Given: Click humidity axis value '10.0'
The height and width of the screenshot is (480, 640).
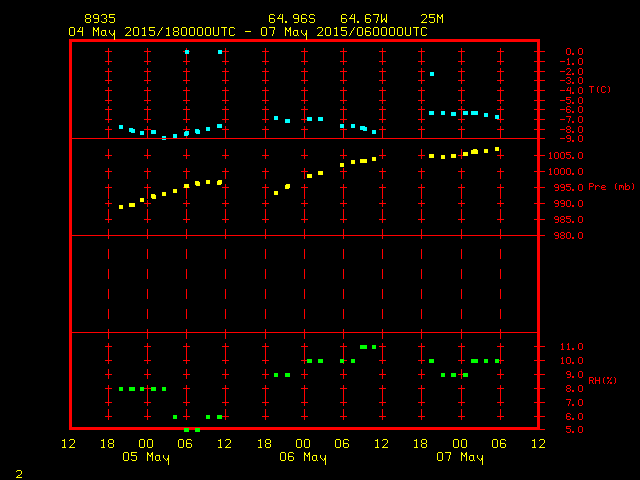Looking at the screenshot, I should tap(571, 361).
